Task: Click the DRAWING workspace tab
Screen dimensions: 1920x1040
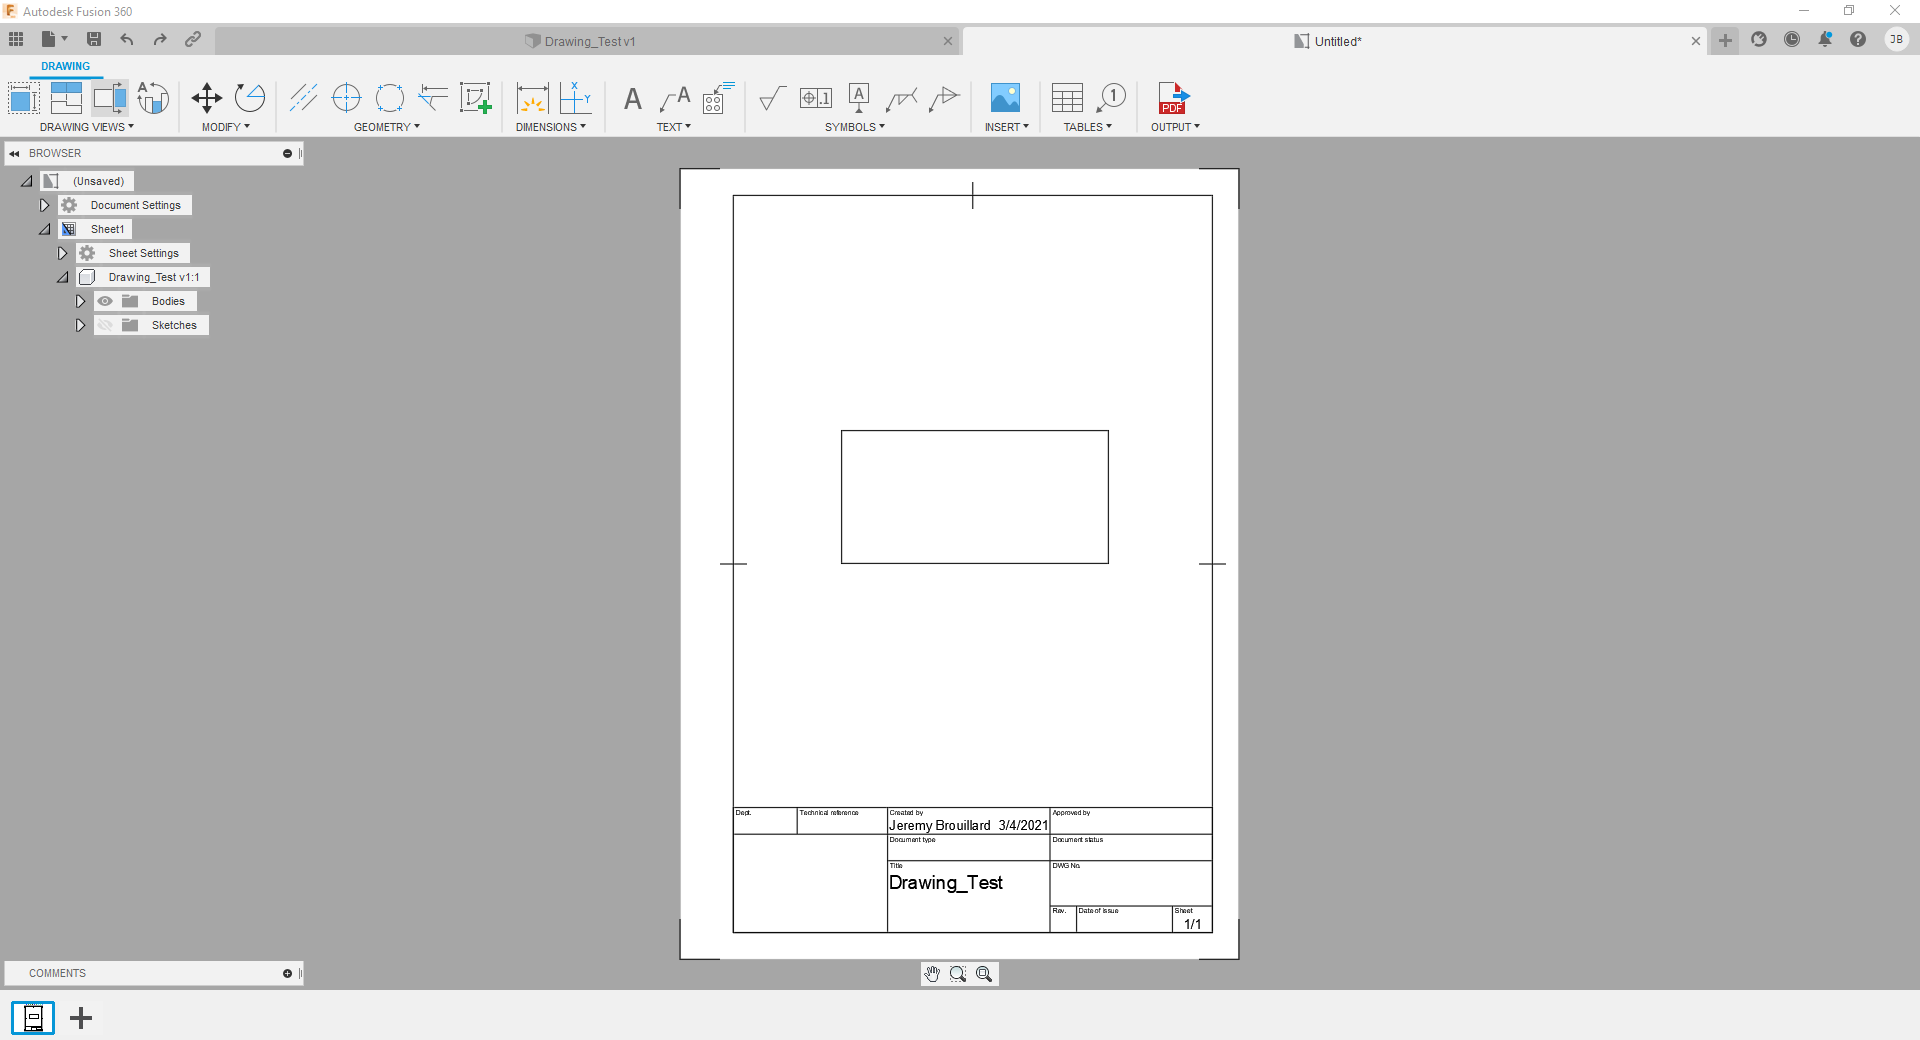Action: (65, 66)
